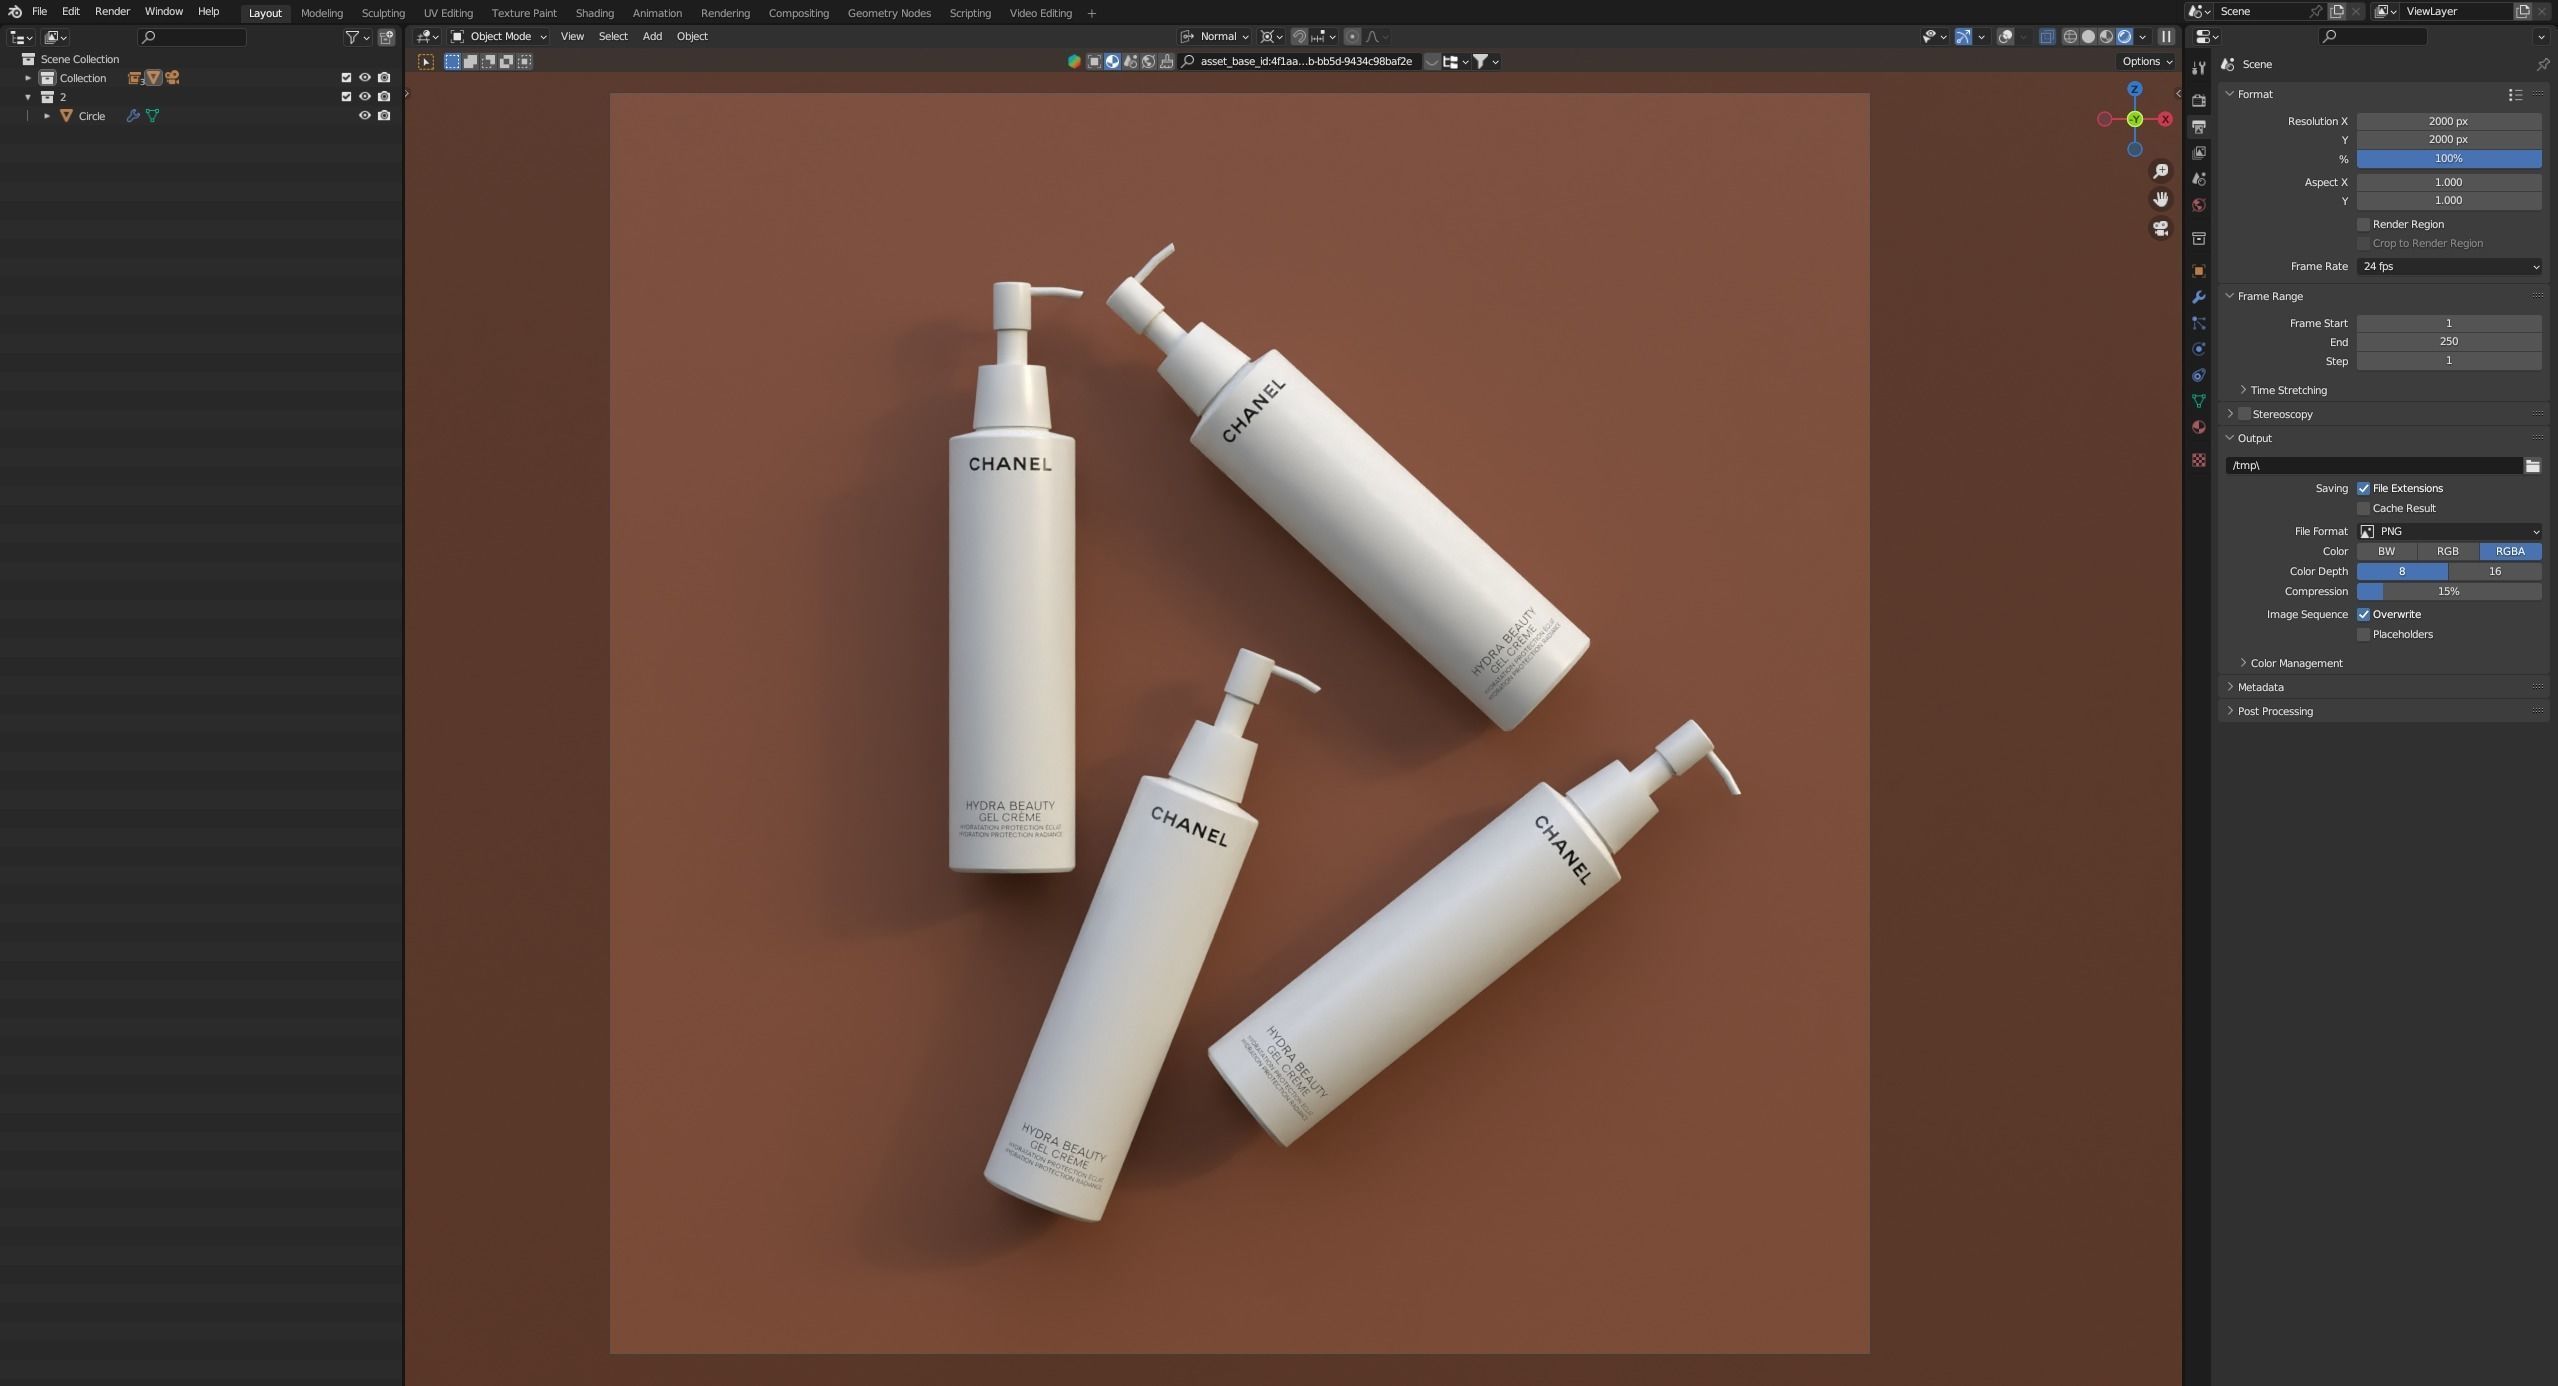This screenshot has height=1386, width=2558.
Task: Select BW color mode button
Action: click(x=2387, y=551)
